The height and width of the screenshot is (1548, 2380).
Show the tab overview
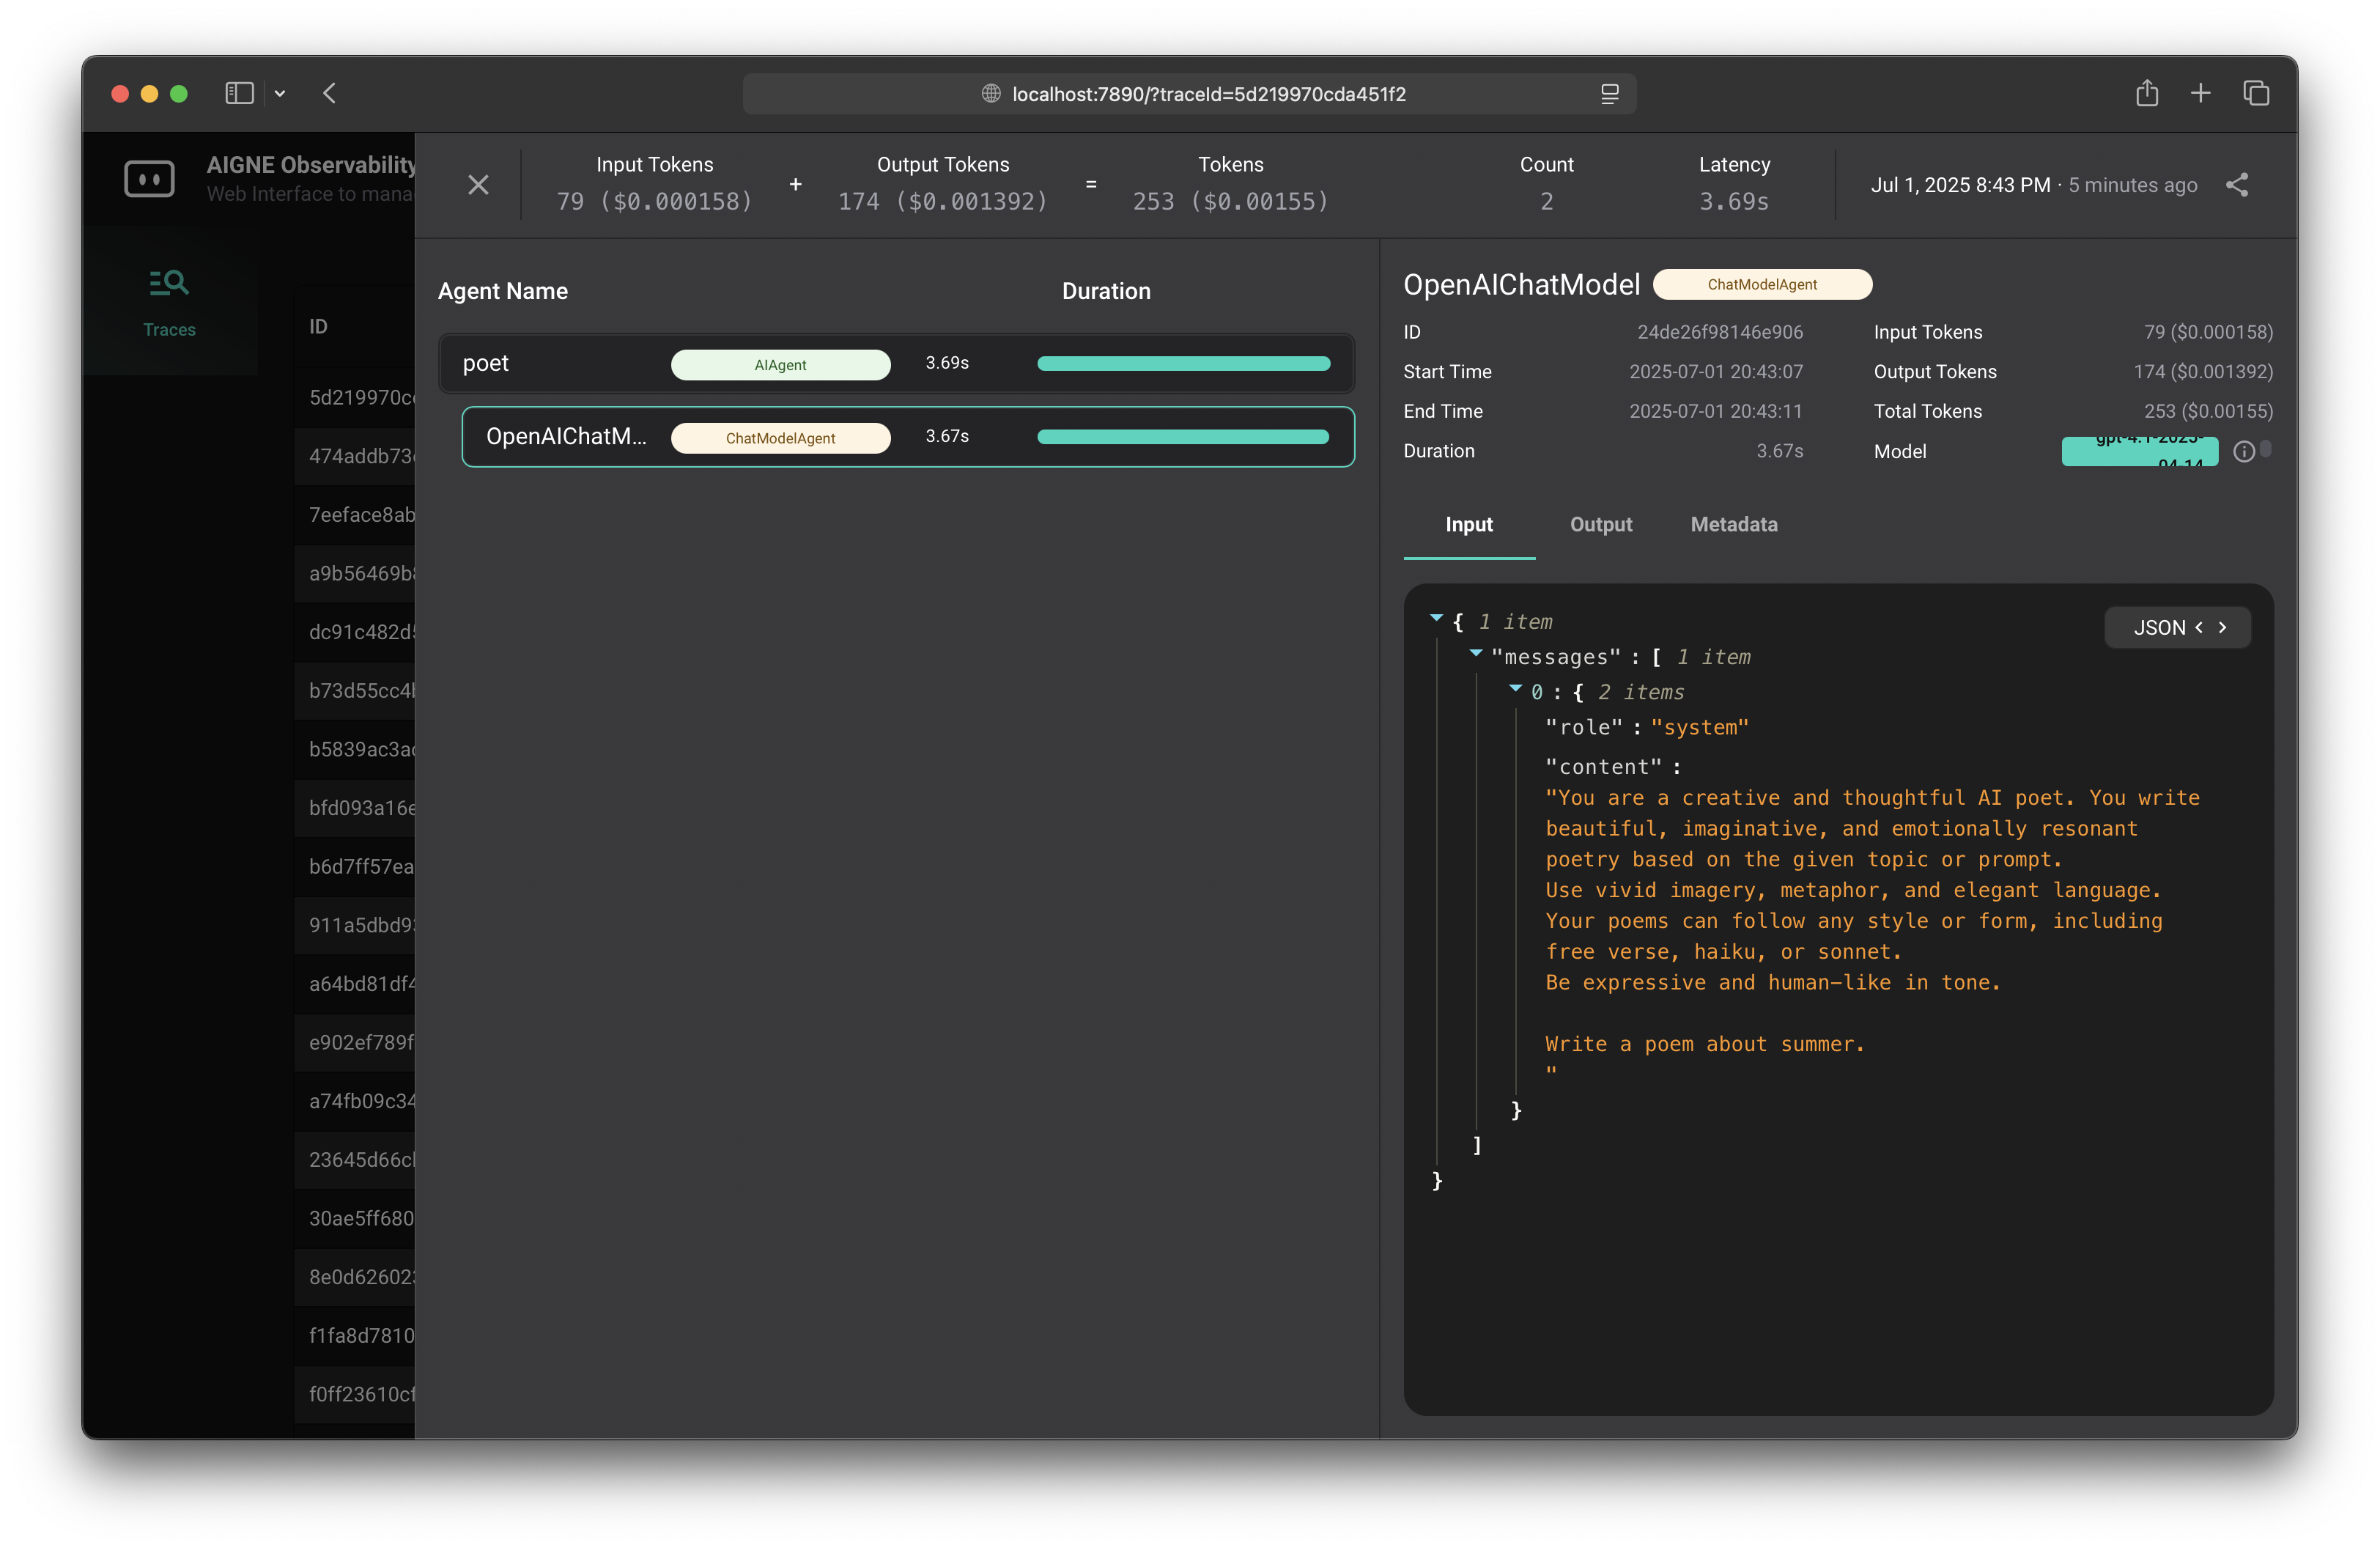tap(2256, 93)
